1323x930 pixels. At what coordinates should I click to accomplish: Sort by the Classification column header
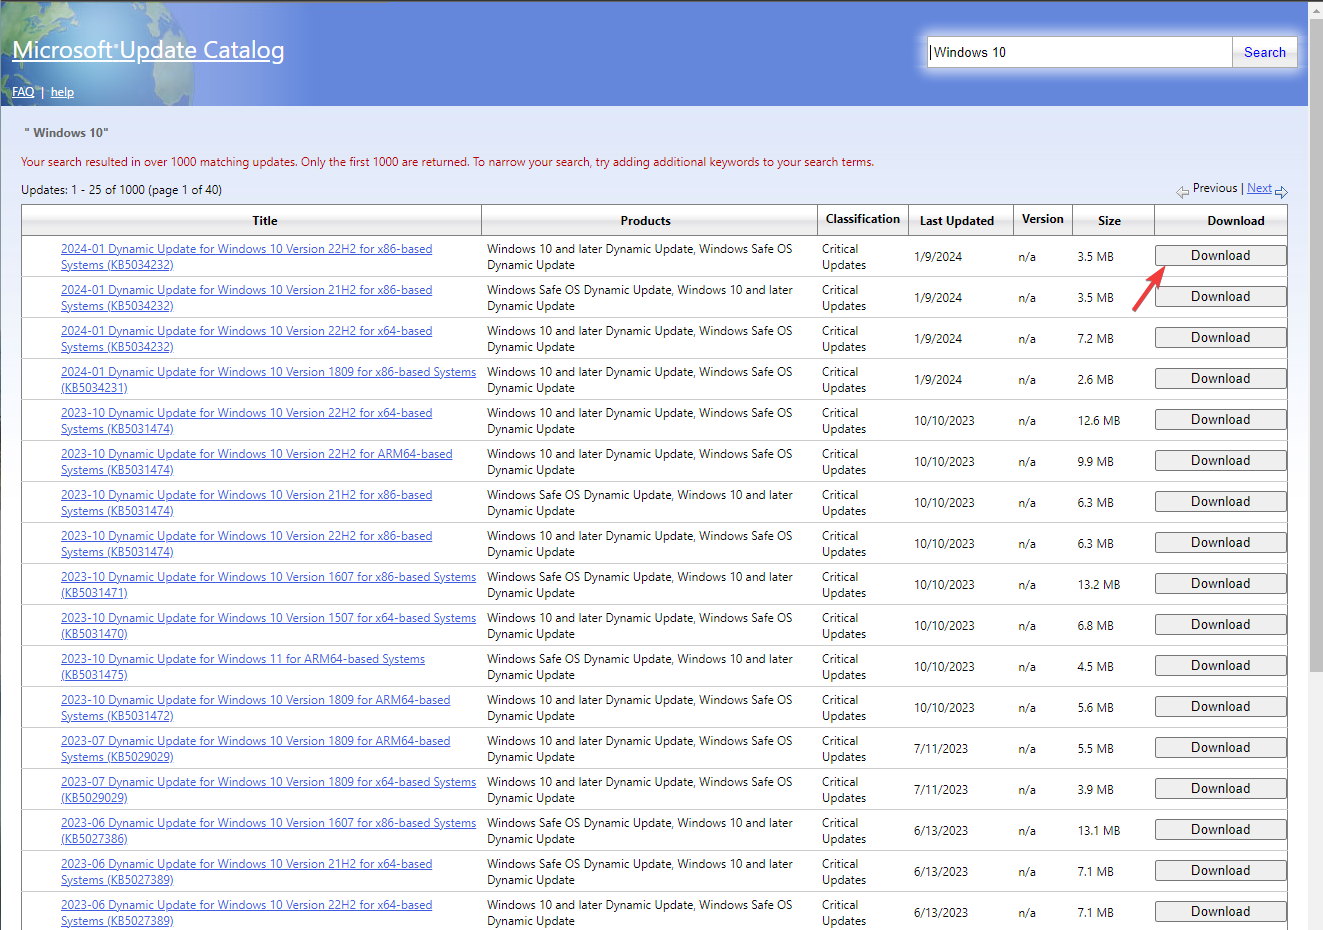862,219
